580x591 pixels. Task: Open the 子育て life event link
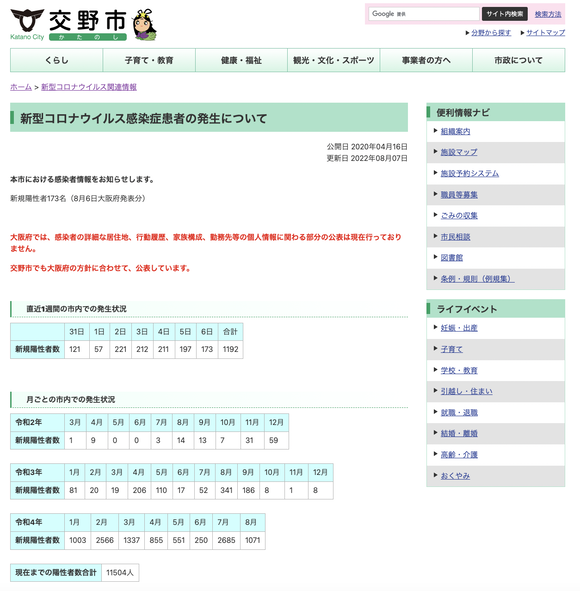pos(451,349)
